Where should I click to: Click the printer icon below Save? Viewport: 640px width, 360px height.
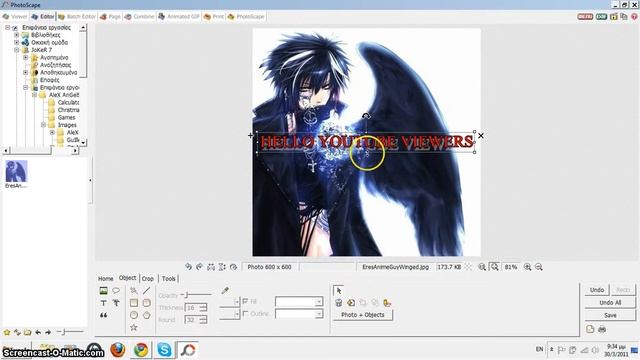(x=602, y=329)
